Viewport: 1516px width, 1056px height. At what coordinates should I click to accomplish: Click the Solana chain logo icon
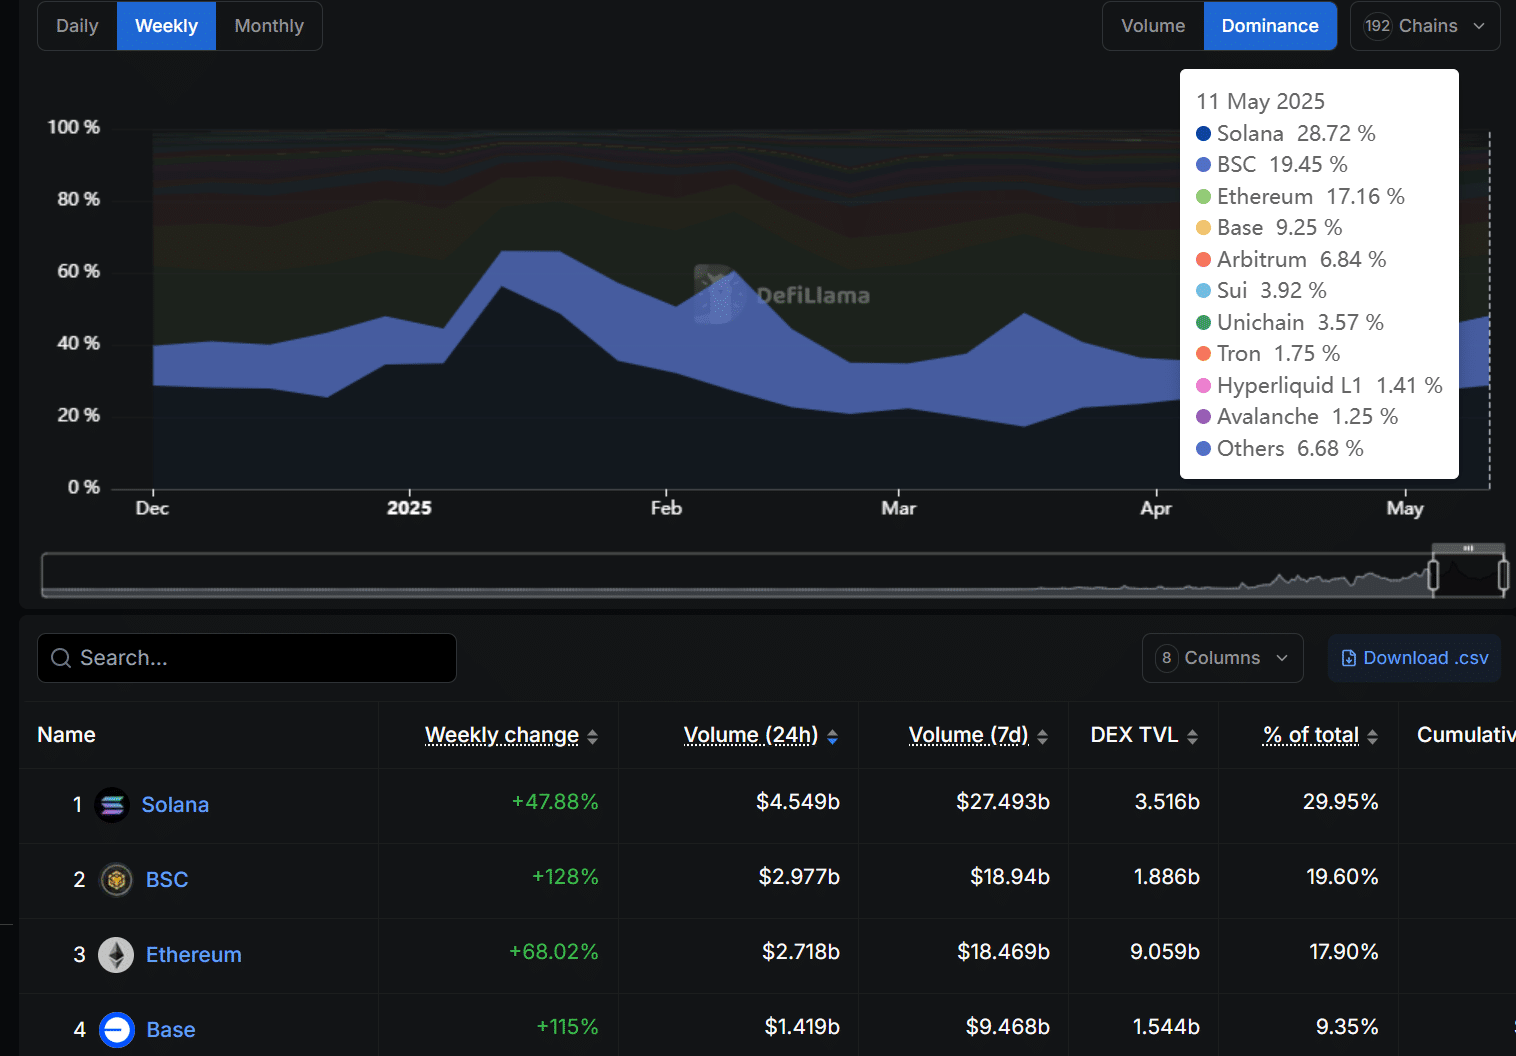[x=112, y=805]
